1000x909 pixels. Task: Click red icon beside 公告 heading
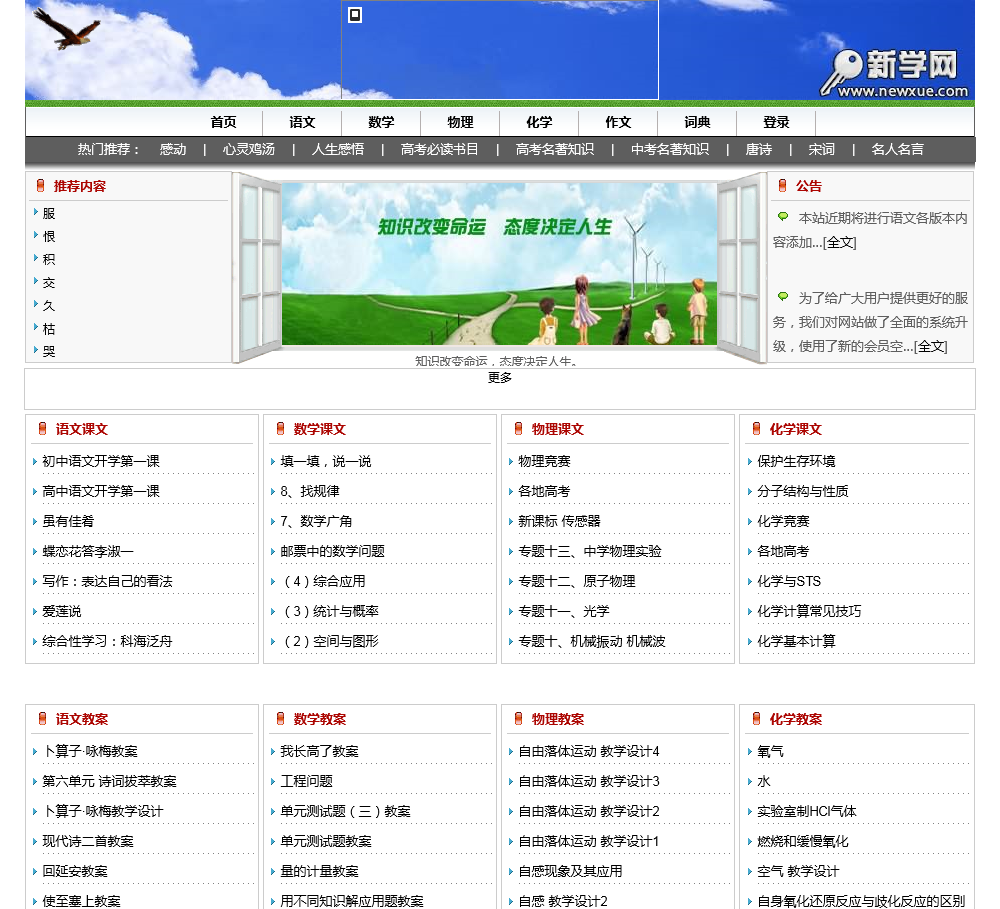point(782,186)
